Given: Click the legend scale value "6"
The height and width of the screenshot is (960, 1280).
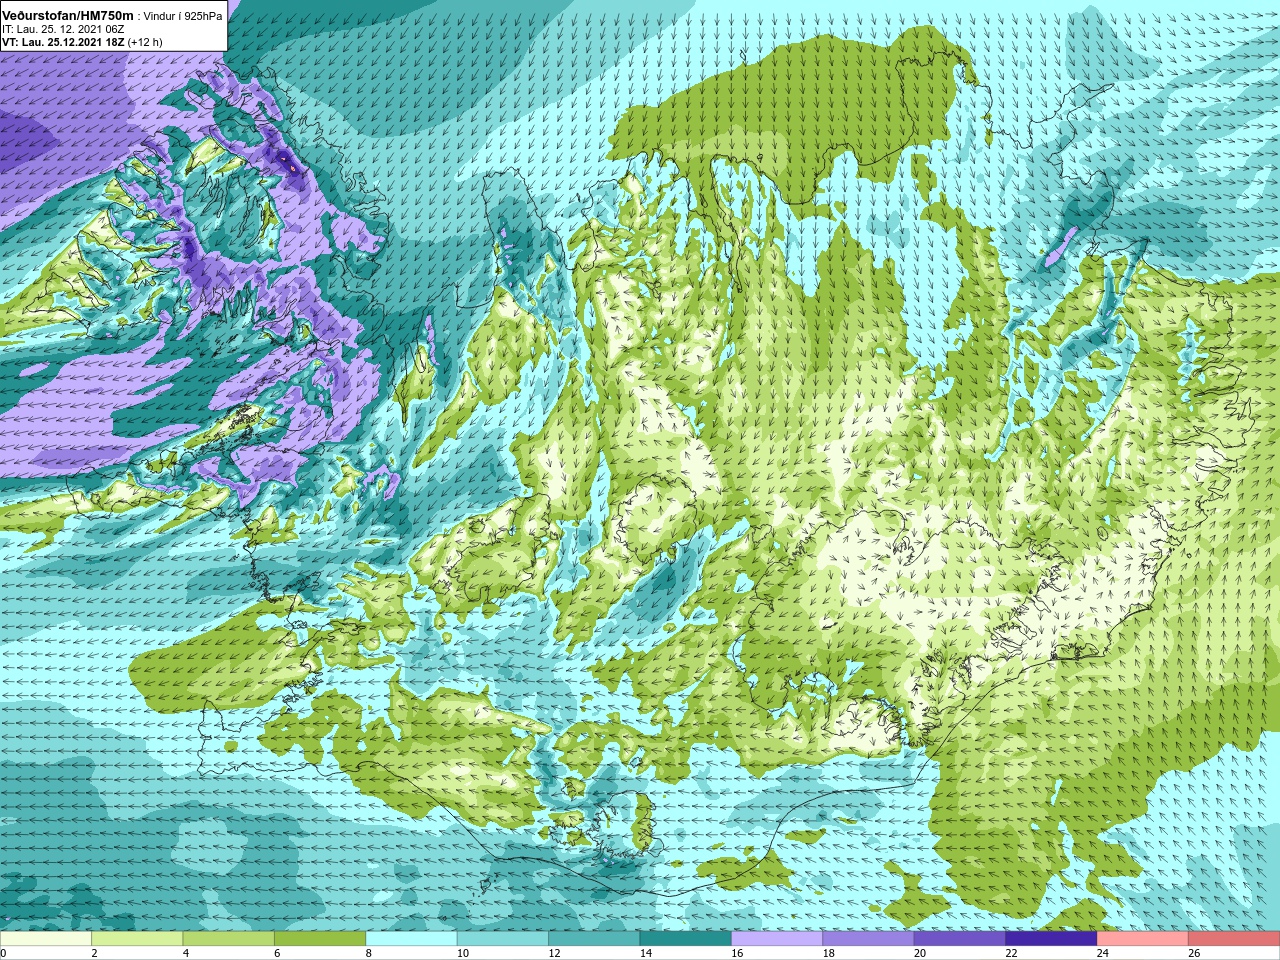Looking at the screenshot, I should 278,953.
